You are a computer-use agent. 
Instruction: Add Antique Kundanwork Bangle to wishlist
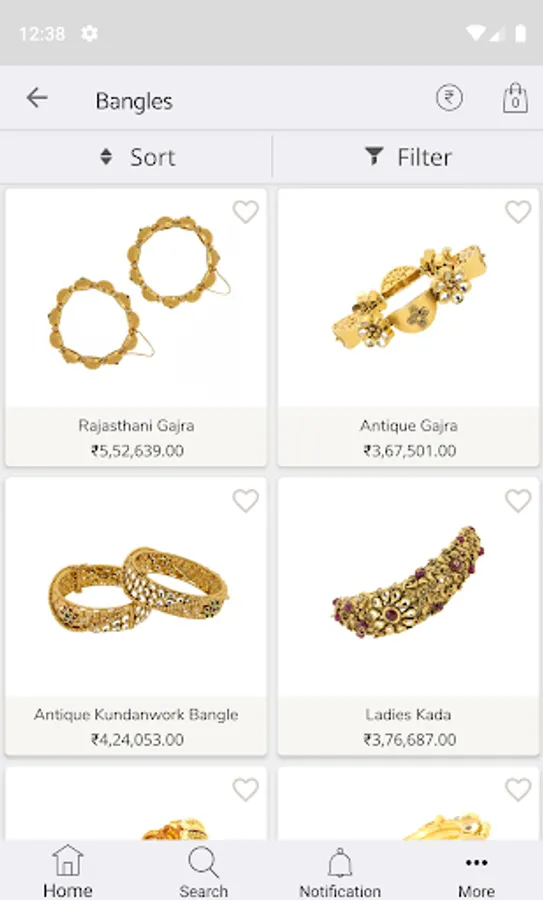click(246, 501)
